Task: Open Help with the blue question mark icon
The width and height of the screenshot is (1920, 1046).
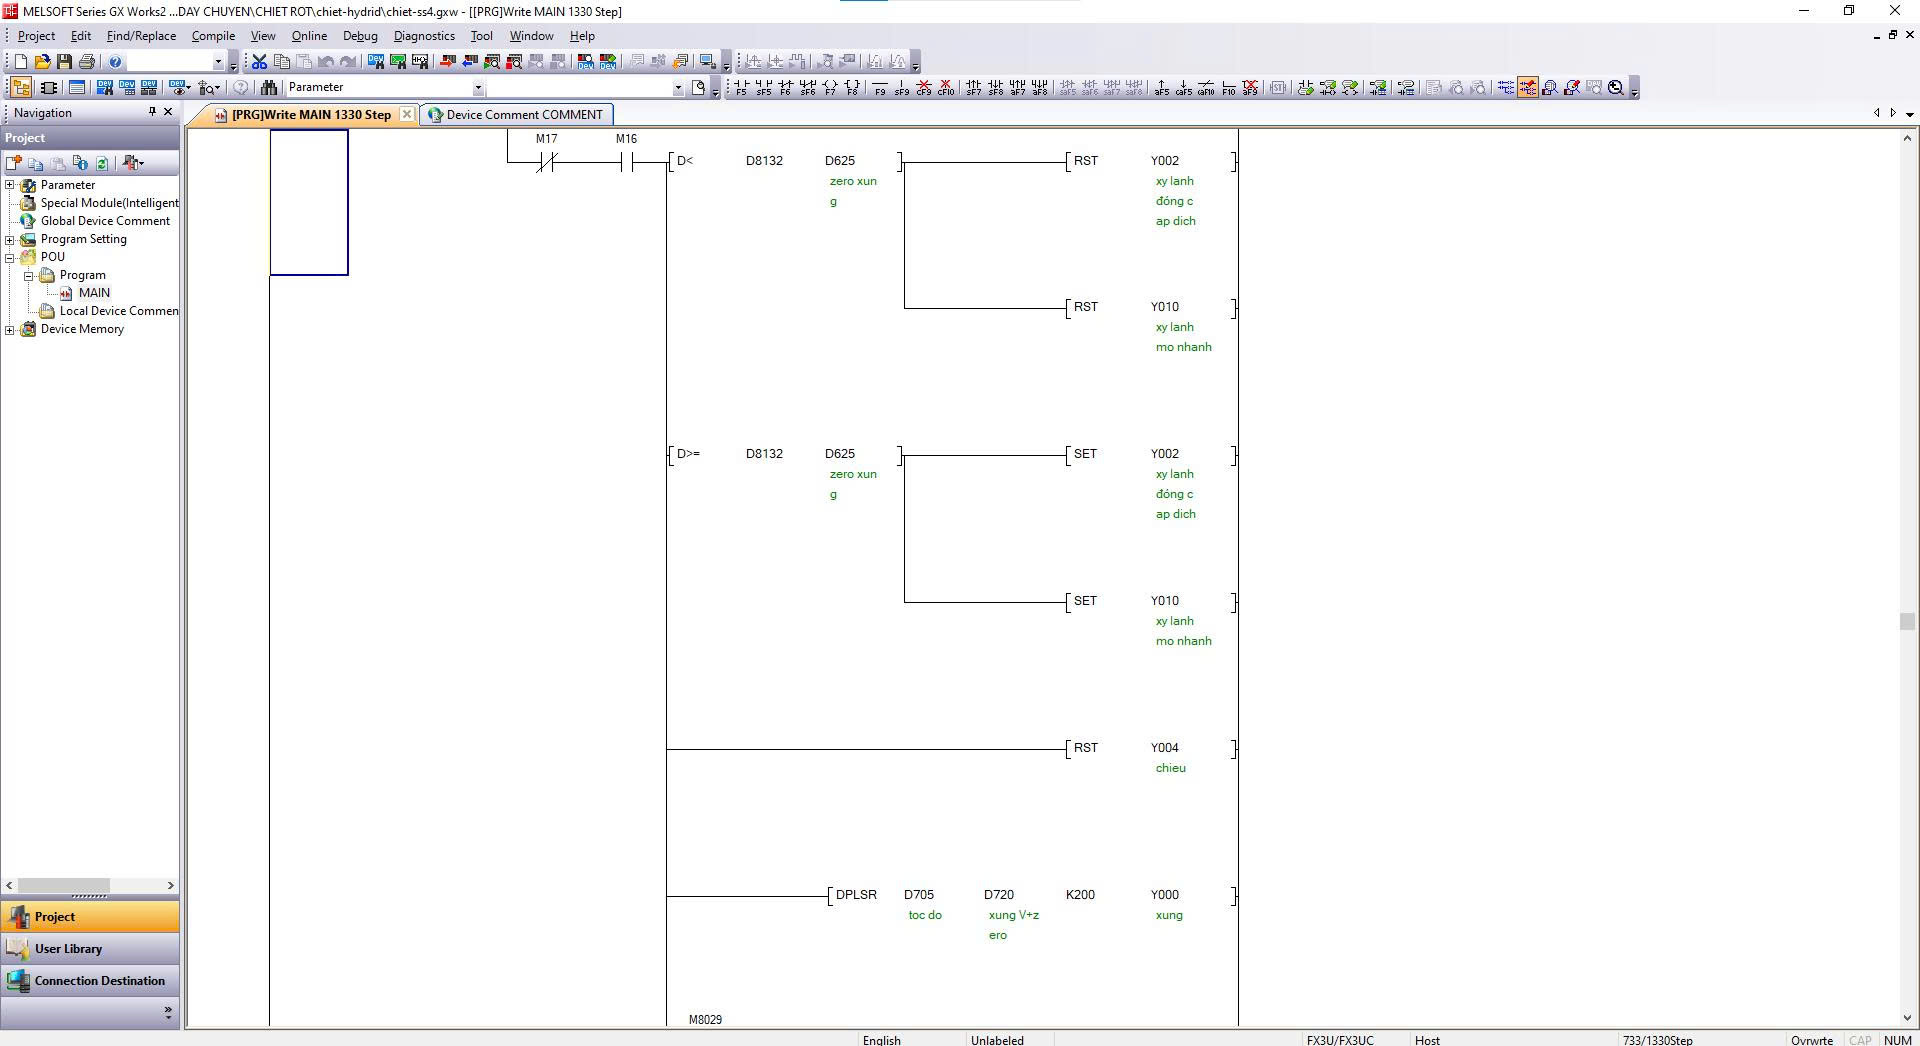Action: click(x=115, y=62)
